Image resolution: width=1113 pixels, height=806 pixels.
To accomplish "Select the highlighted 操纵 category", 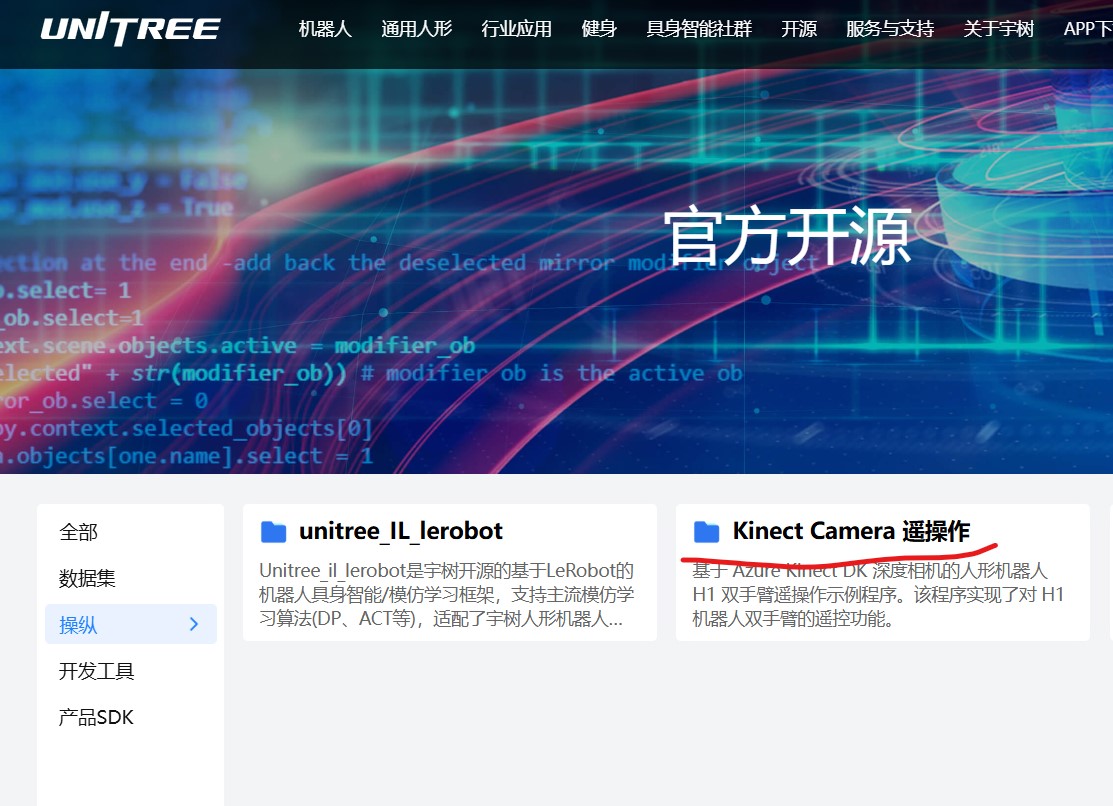I will click(131, 624).
